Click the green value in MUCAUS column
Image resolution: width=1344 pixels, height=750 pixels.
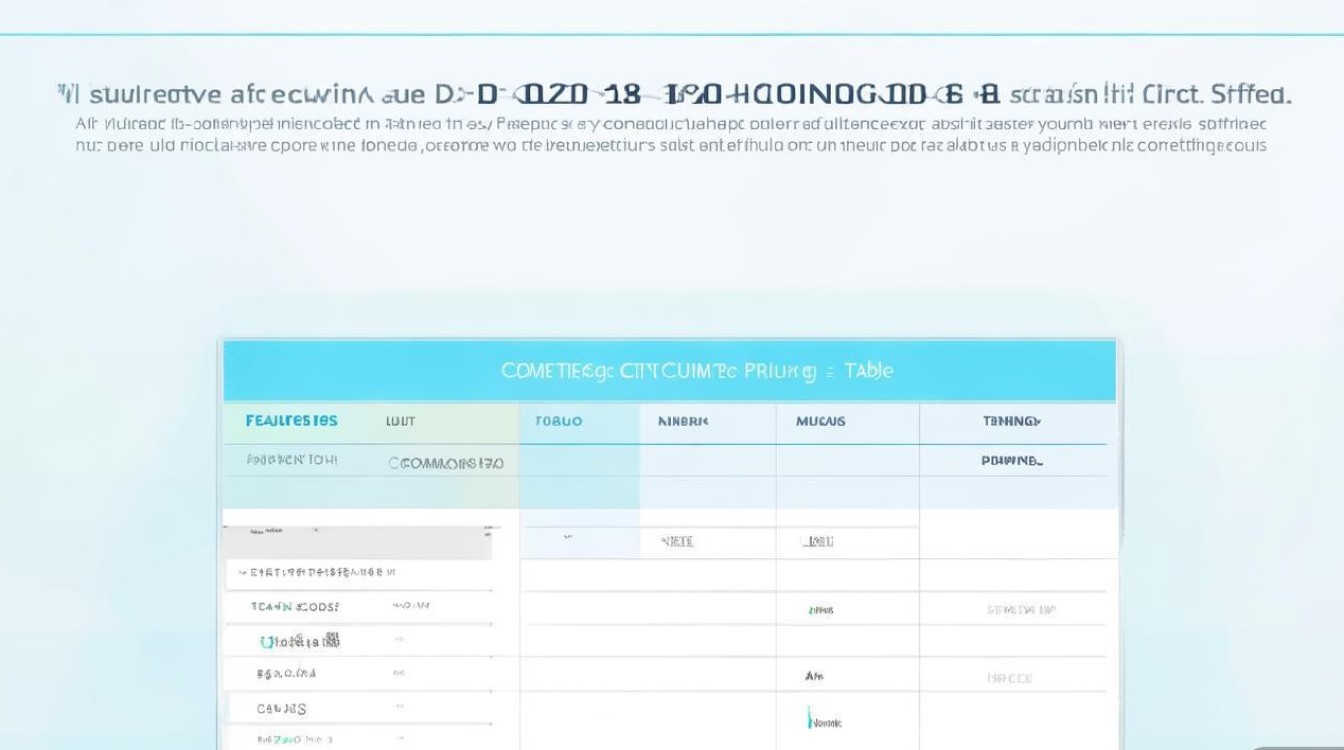click(x=821, y=609)
